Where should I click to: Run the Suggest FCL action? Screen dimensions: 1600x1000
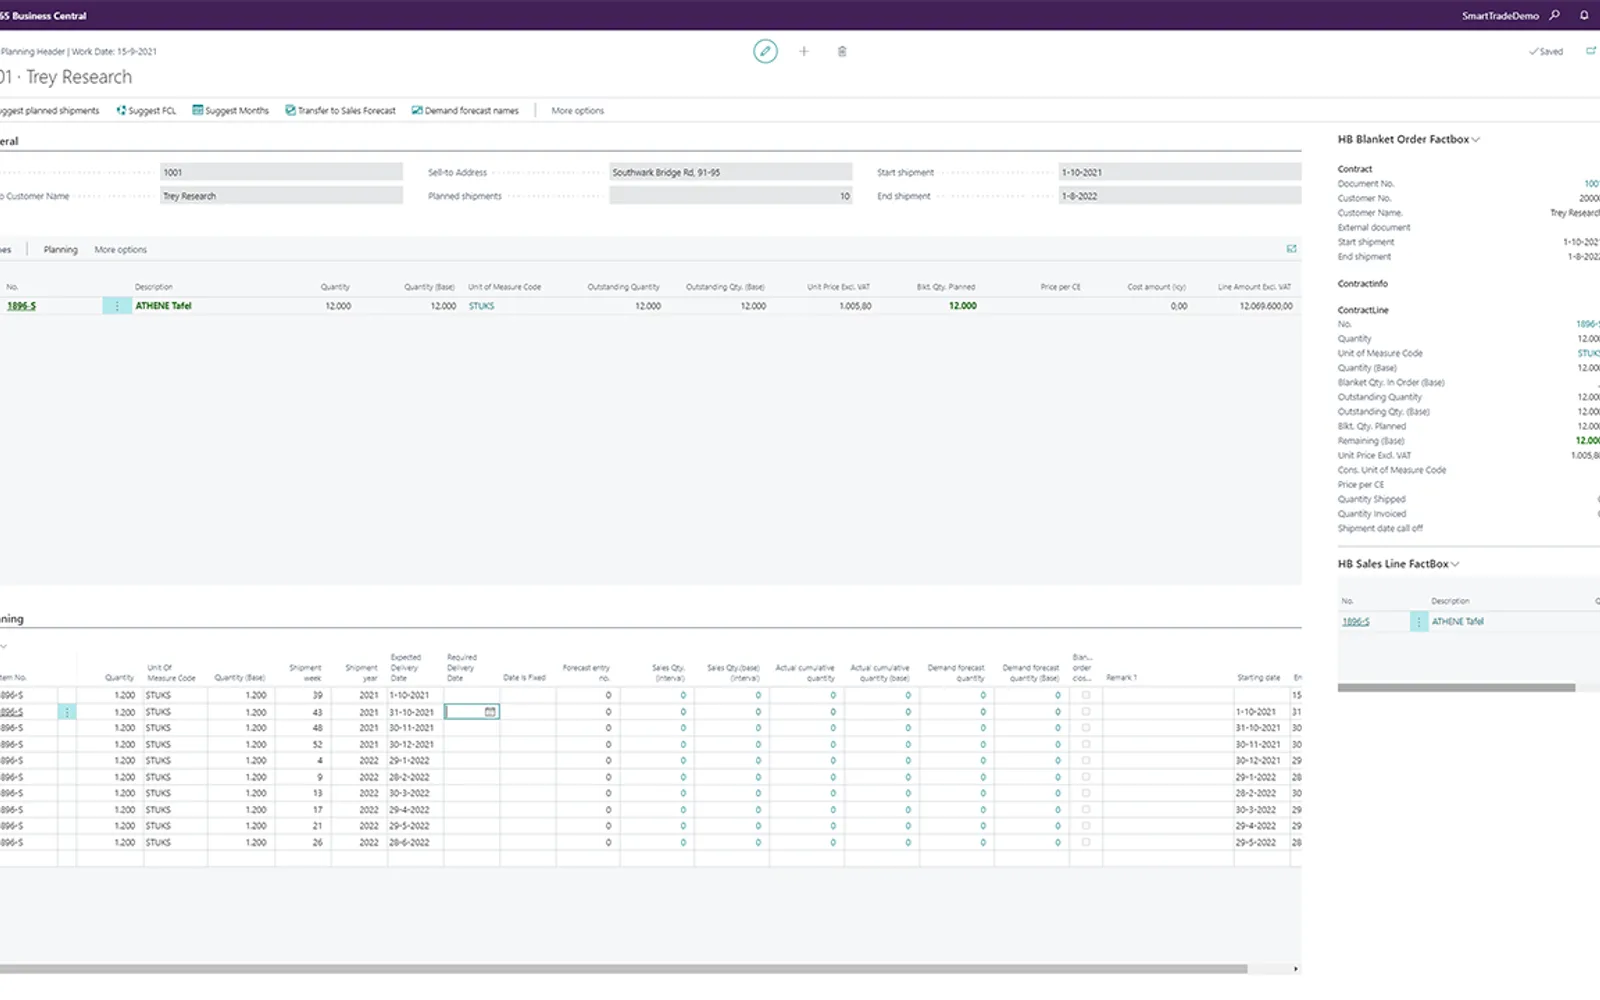tap(146, 111)
